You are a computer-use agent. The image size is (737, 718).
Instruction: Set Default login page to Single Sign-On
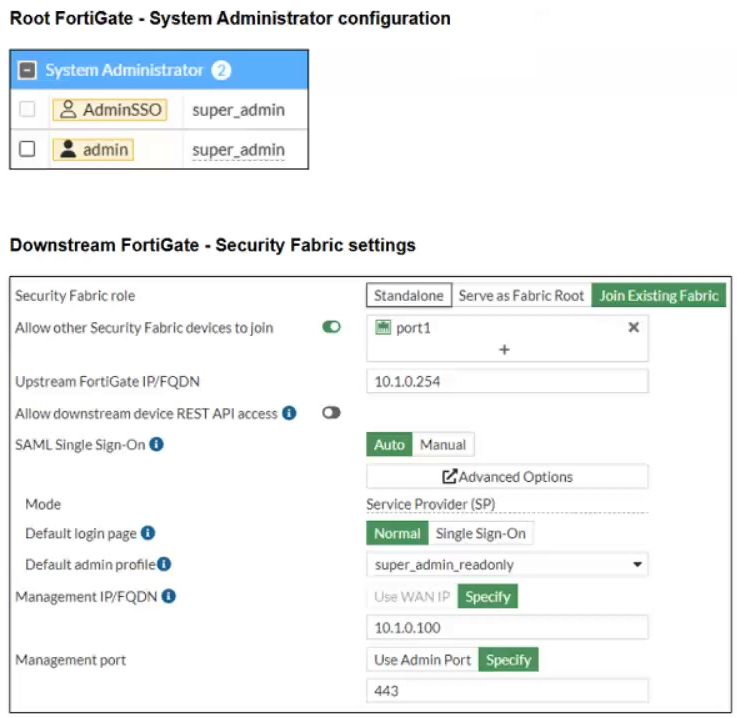480,533
